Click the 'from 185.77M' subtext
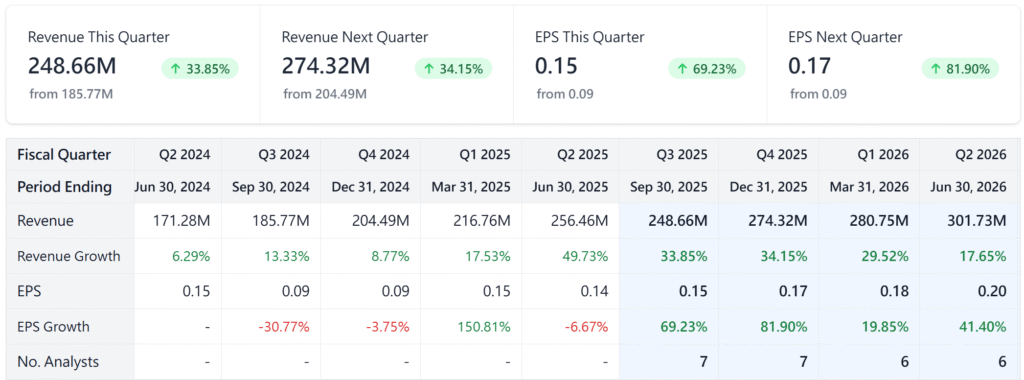 tap(72, 94)
